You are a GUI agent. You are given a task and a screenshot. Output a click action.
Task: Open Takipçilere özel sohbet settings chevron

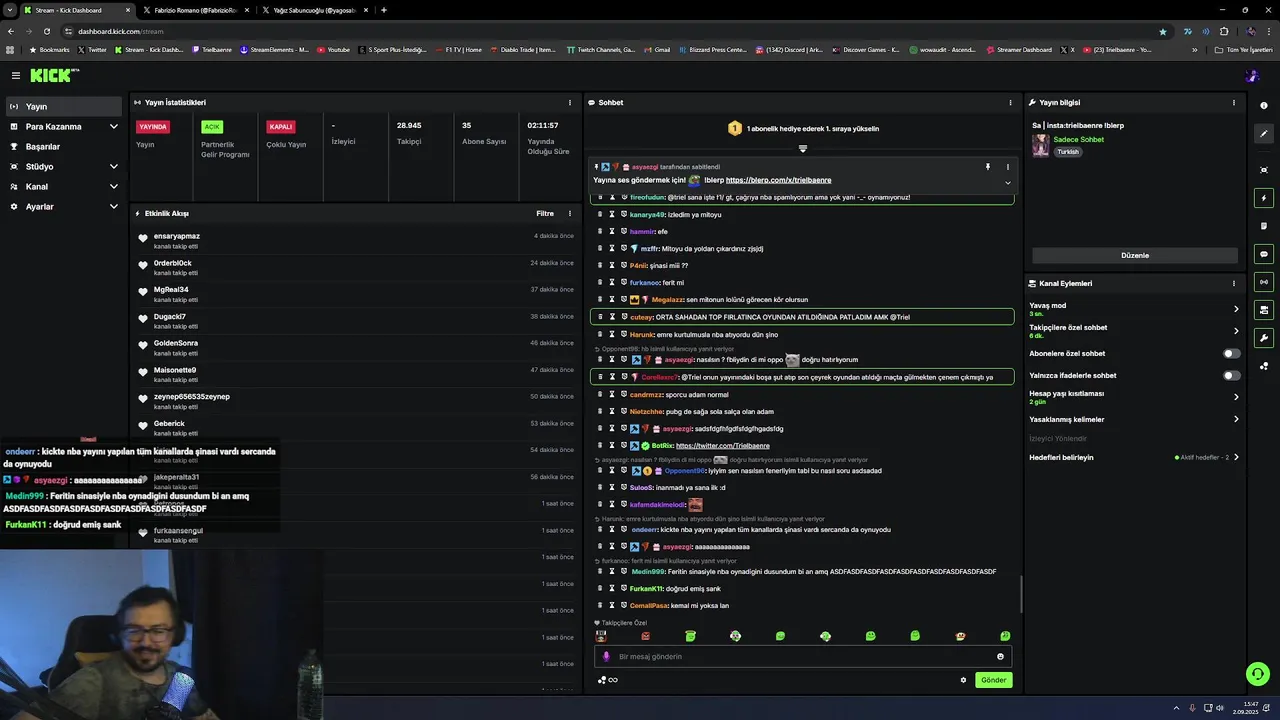[1236, 331]
